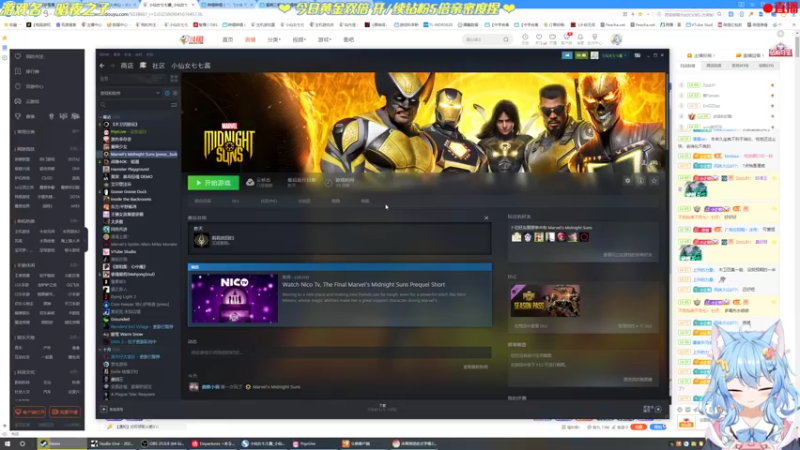Open Marvel's Midnight Suns link in activity

point(276,387)
